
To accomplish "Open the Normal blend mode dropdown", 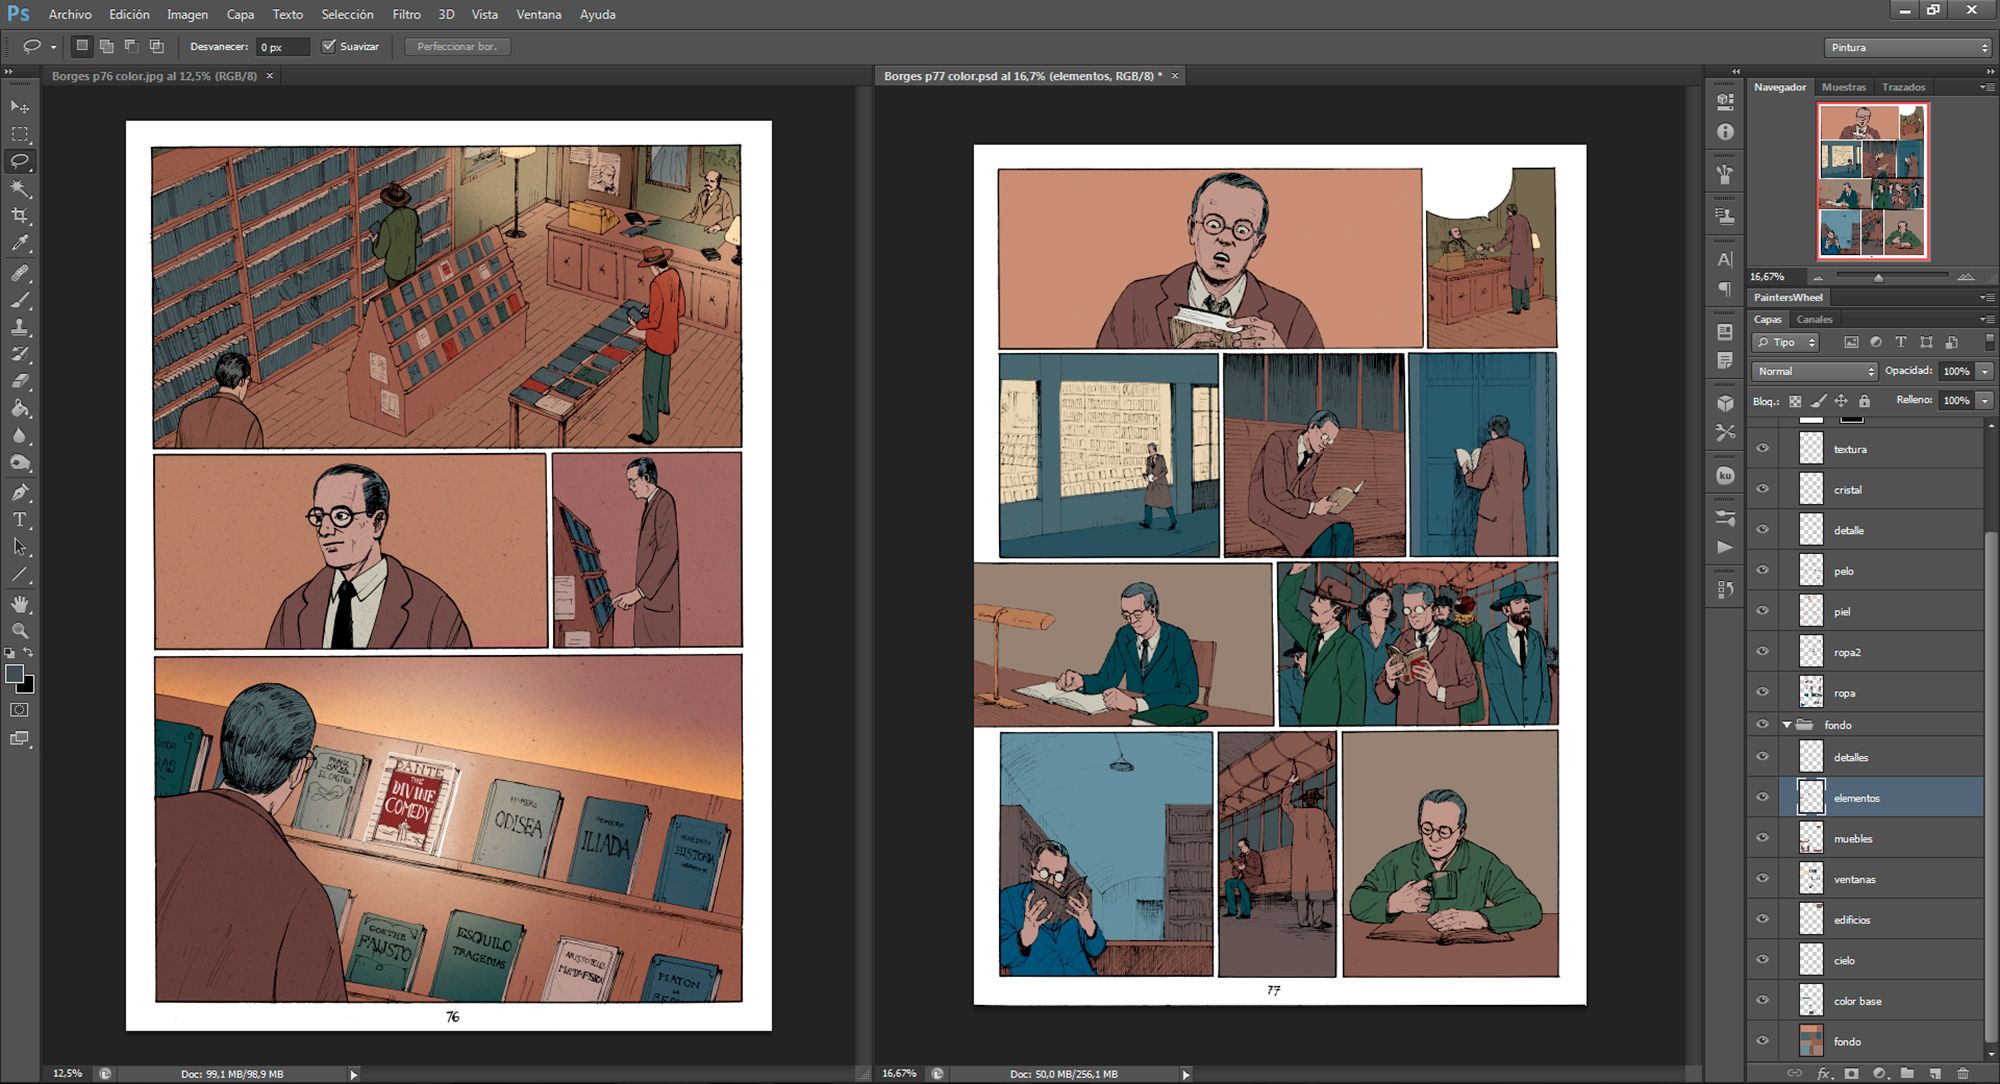I will tap(1815, 371).
